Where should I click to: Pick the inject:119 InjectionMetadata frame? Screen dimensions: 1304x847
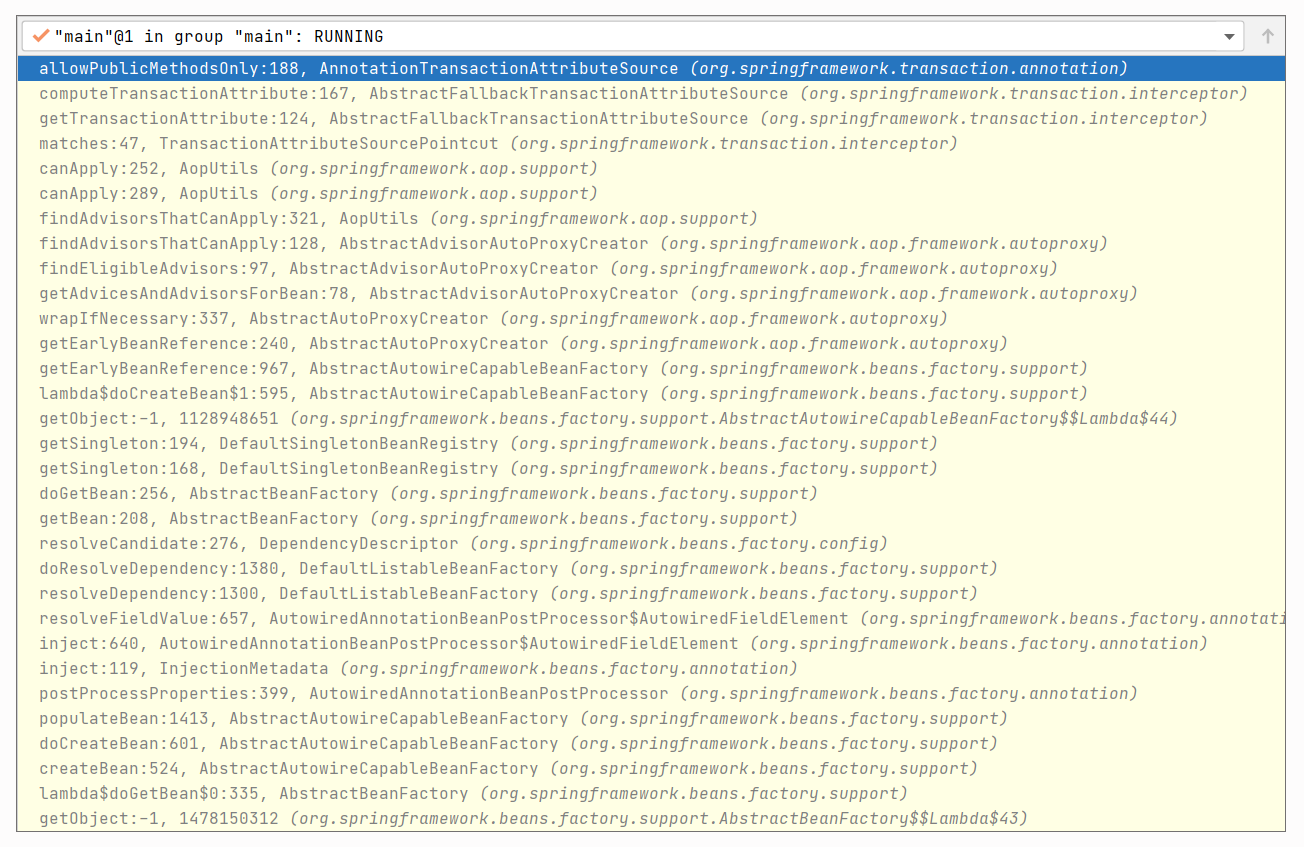pyautogui.click(x=417, y=669)
